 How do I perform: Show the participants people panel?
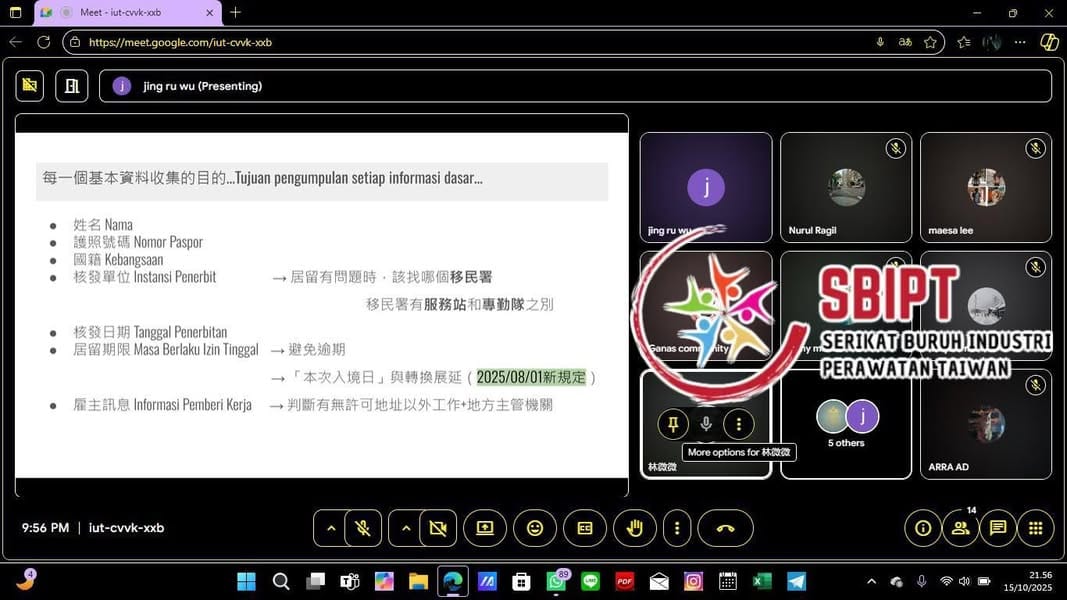pyautogui.click(x=960, y=528)
